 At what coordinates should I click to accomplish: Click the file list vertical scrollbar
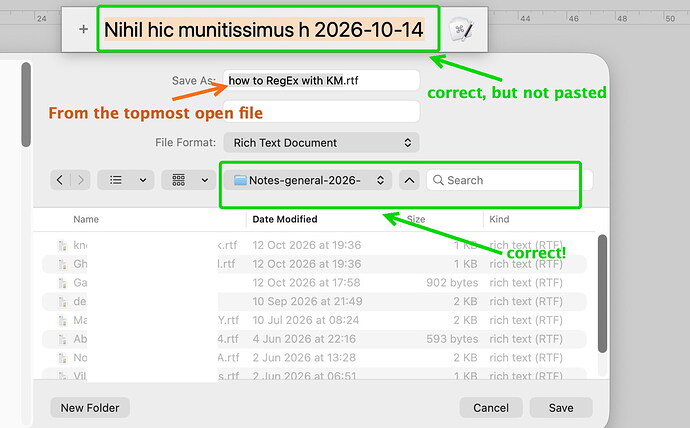click(602, 293)
